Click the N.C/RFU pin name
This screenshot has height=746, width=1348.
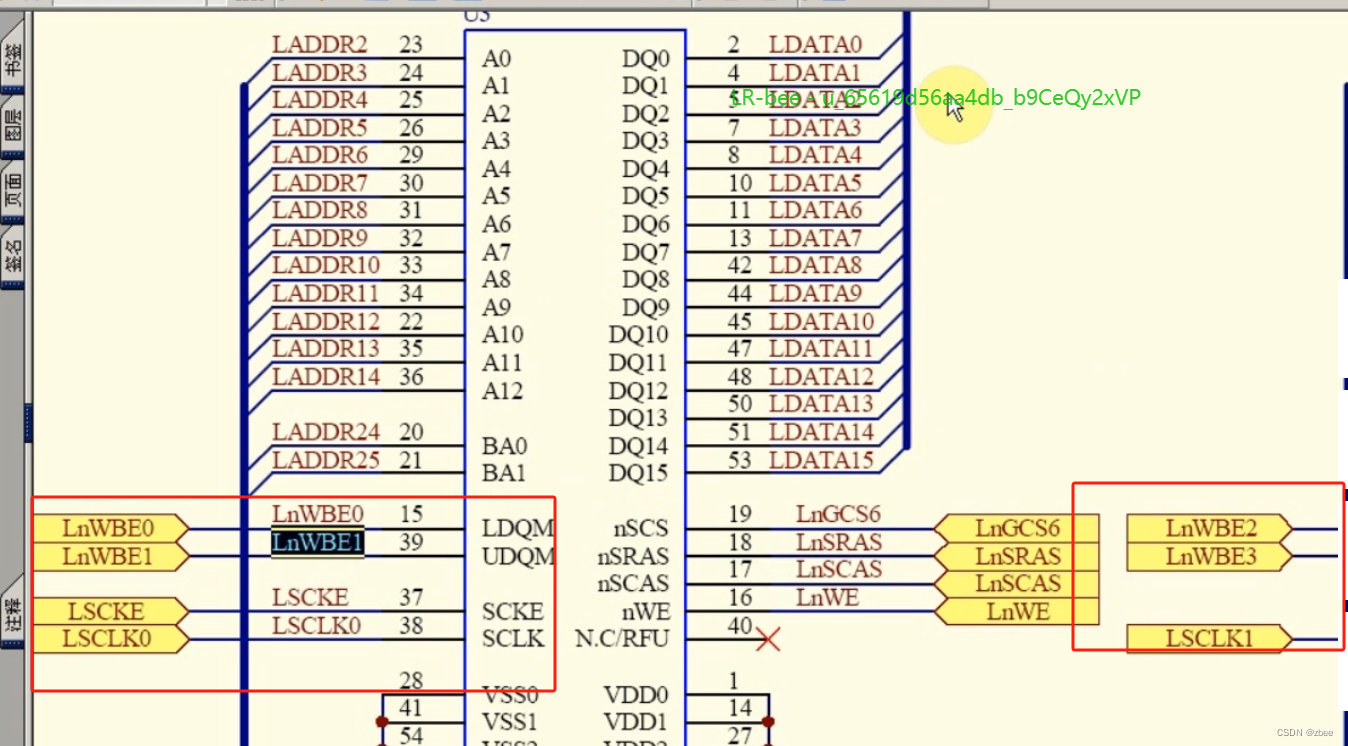(x=622, y=638)
